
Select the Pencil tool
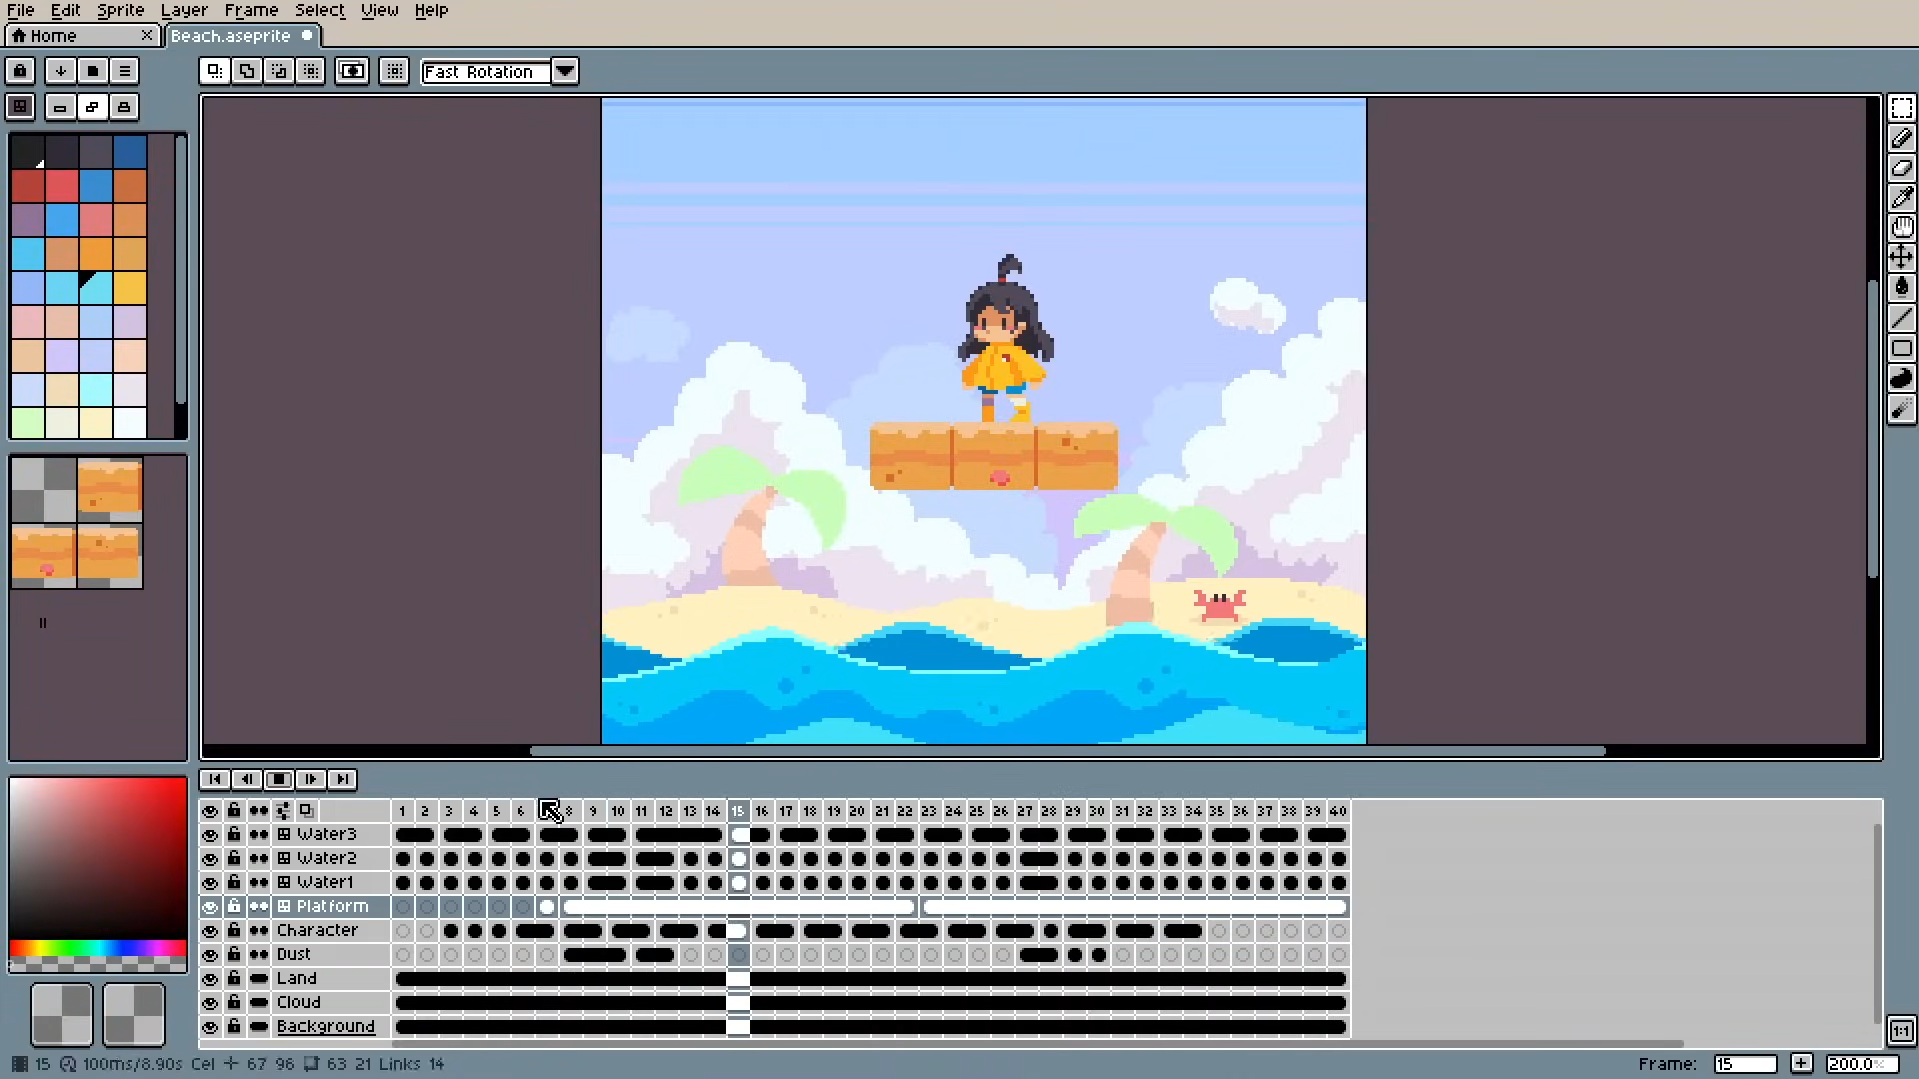pyautogui.click(x=1901, y=138)
